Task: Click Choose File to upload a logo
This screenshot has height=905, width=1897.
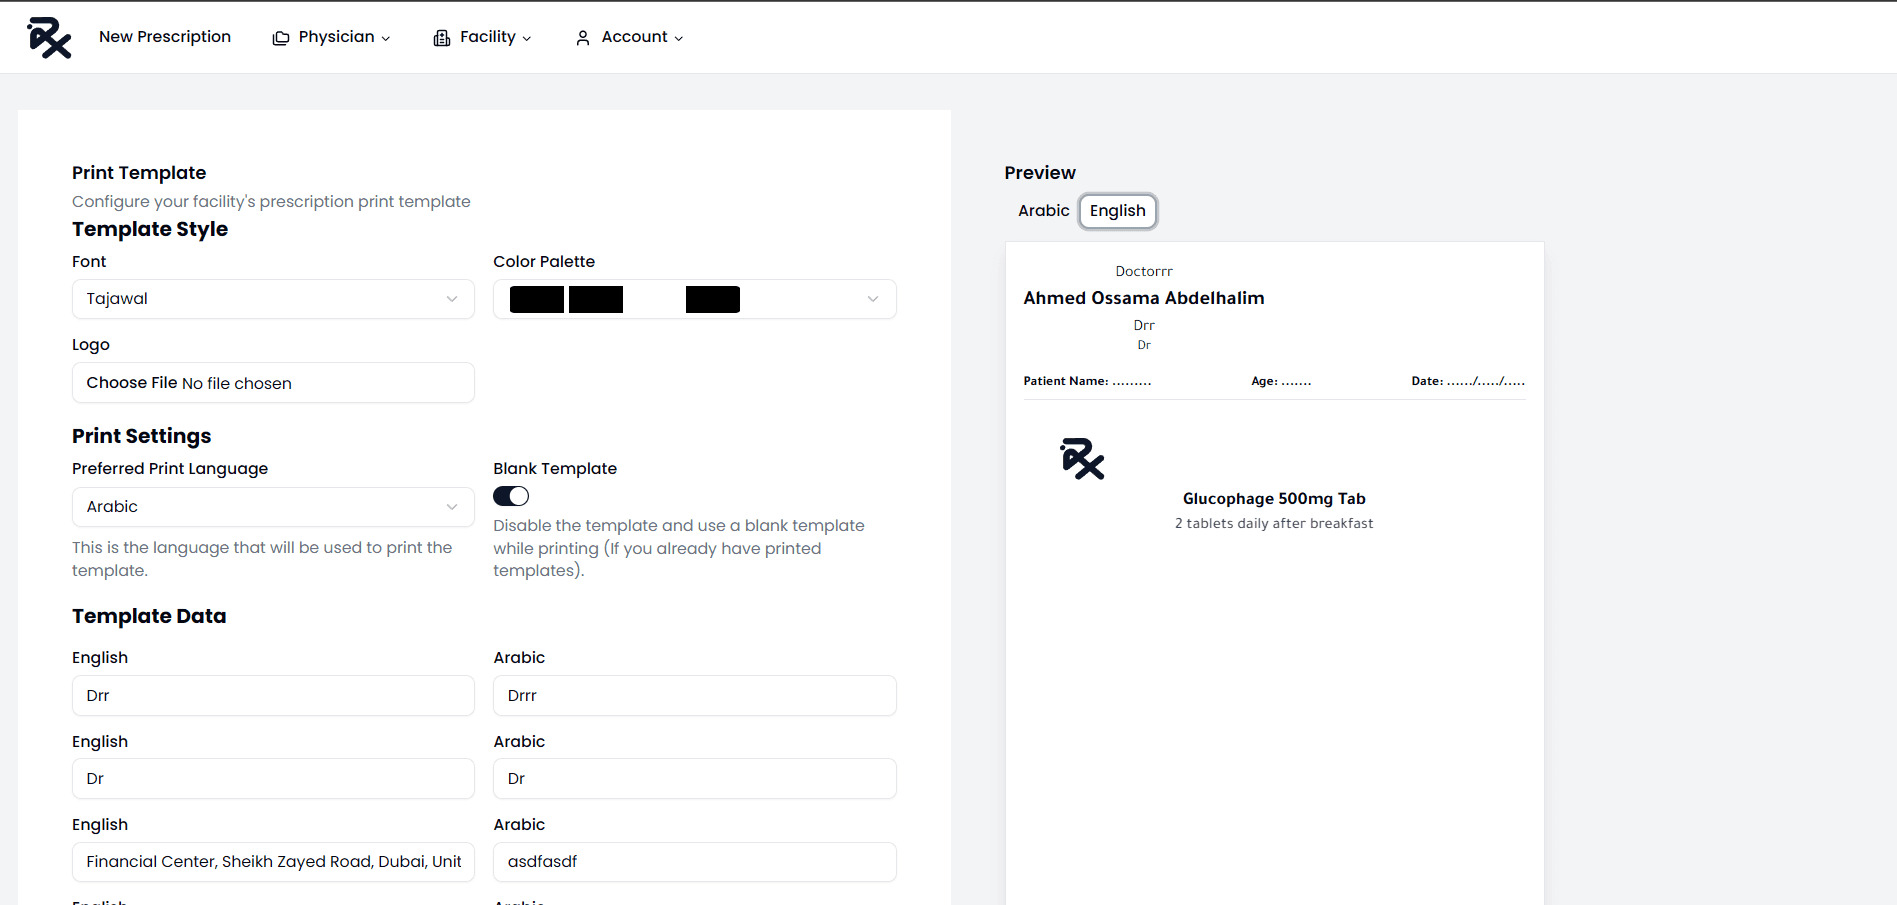Action: (x=131, y=383)
